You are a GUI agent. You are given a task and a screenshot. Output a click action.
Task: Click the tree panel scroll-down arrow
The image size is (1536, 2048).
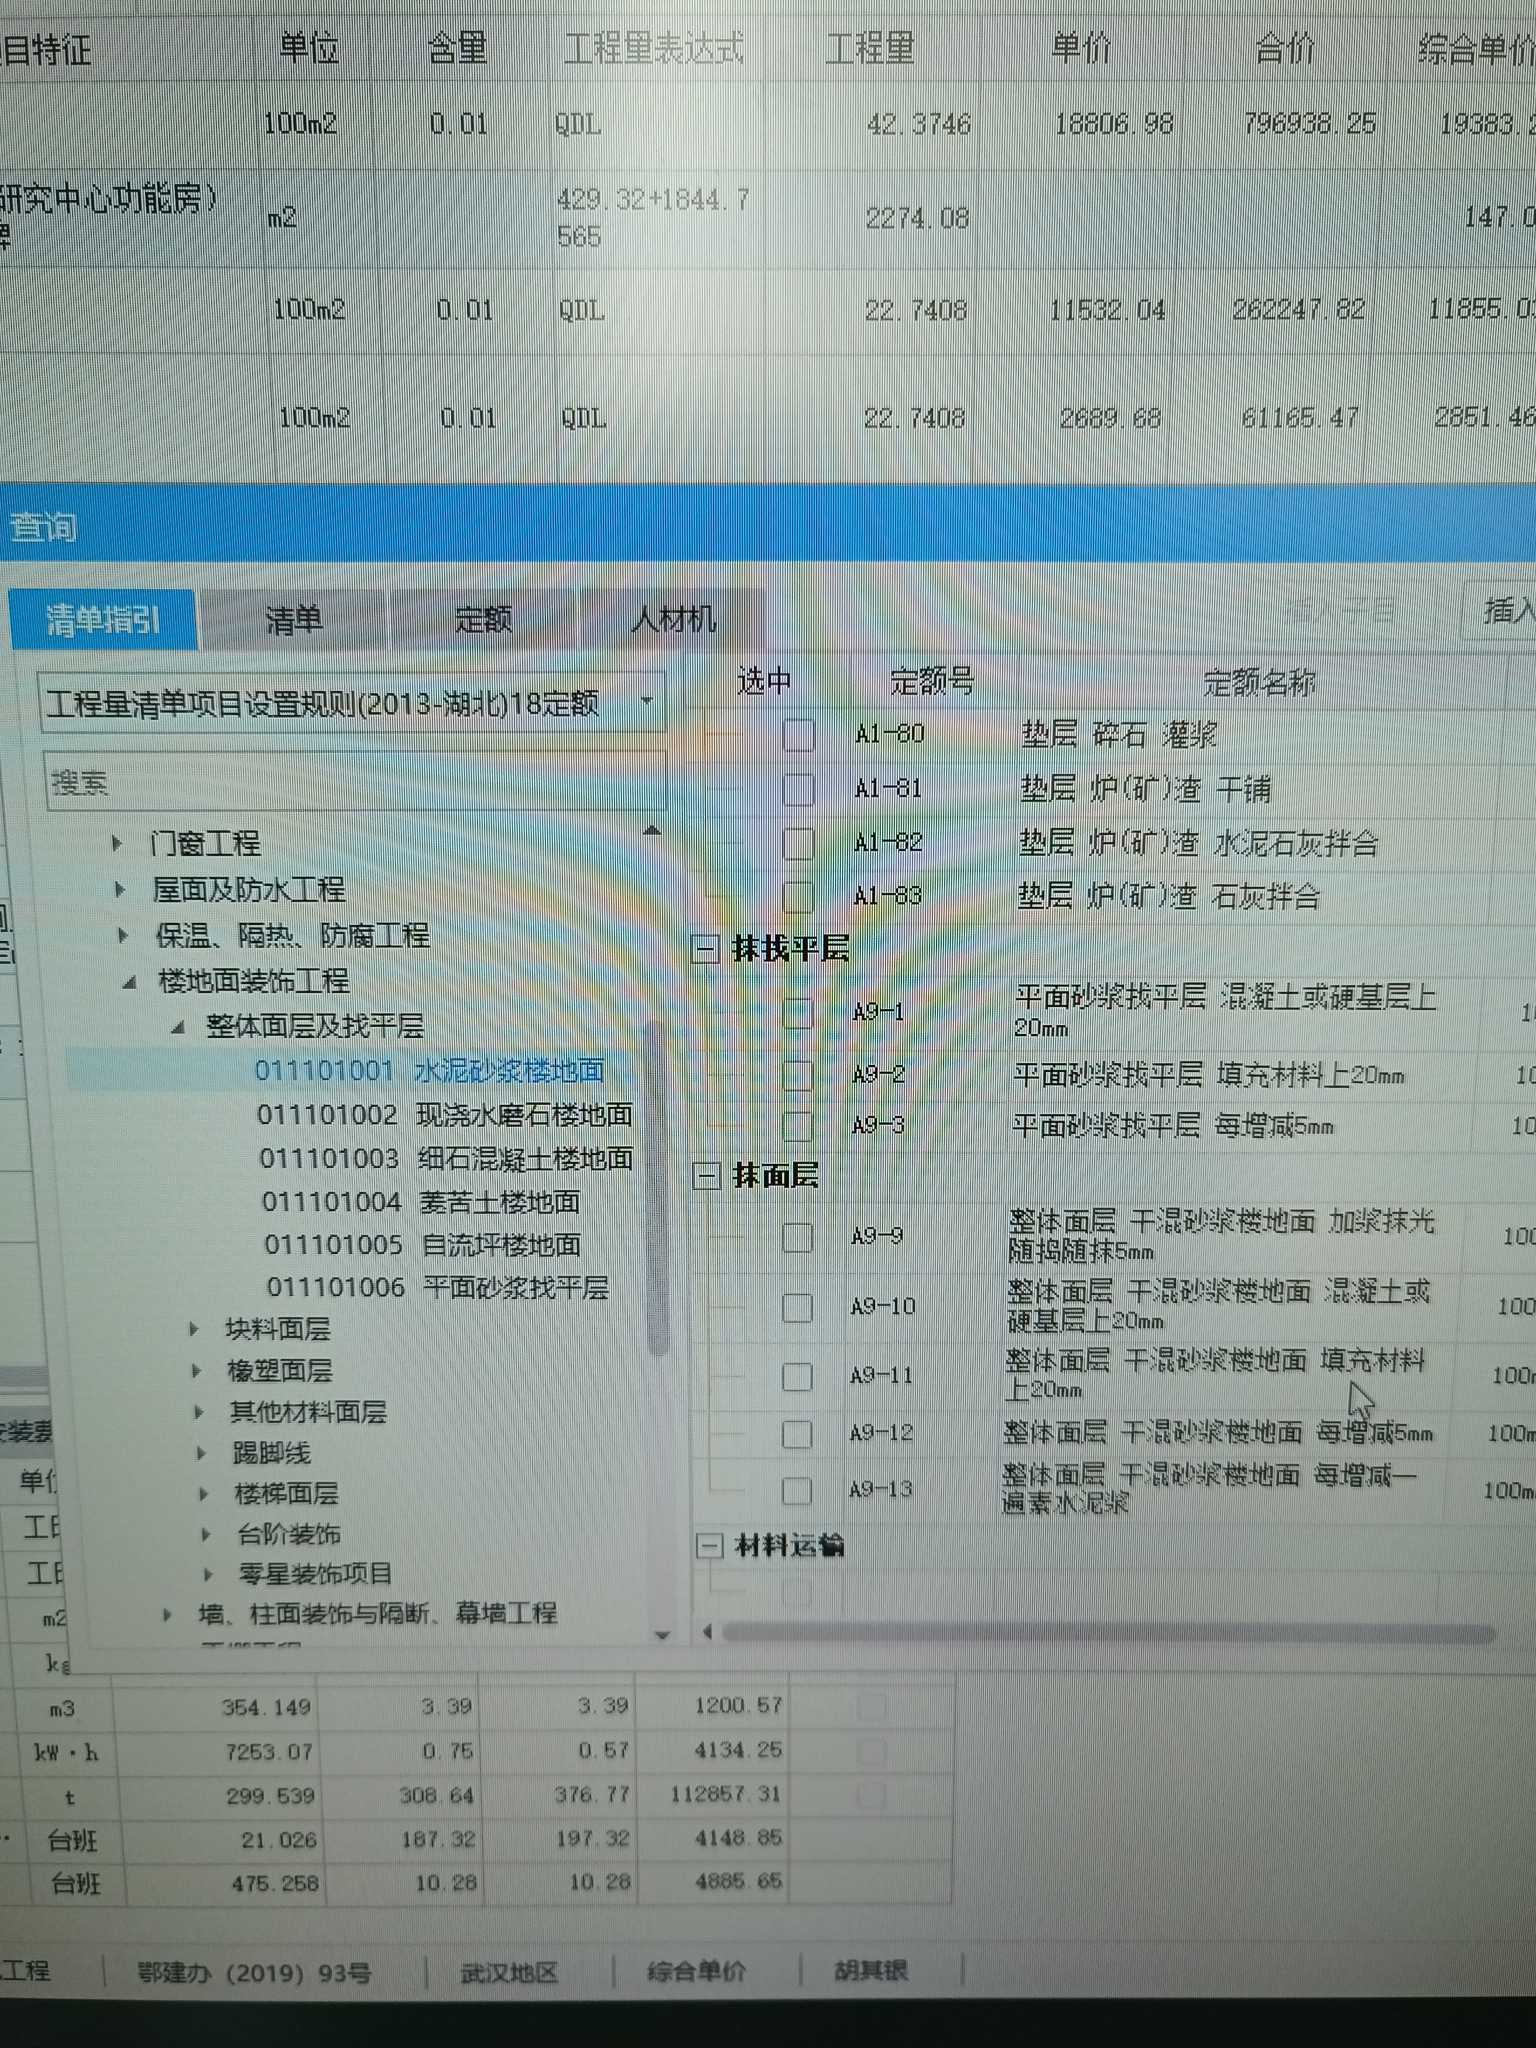661,1636
